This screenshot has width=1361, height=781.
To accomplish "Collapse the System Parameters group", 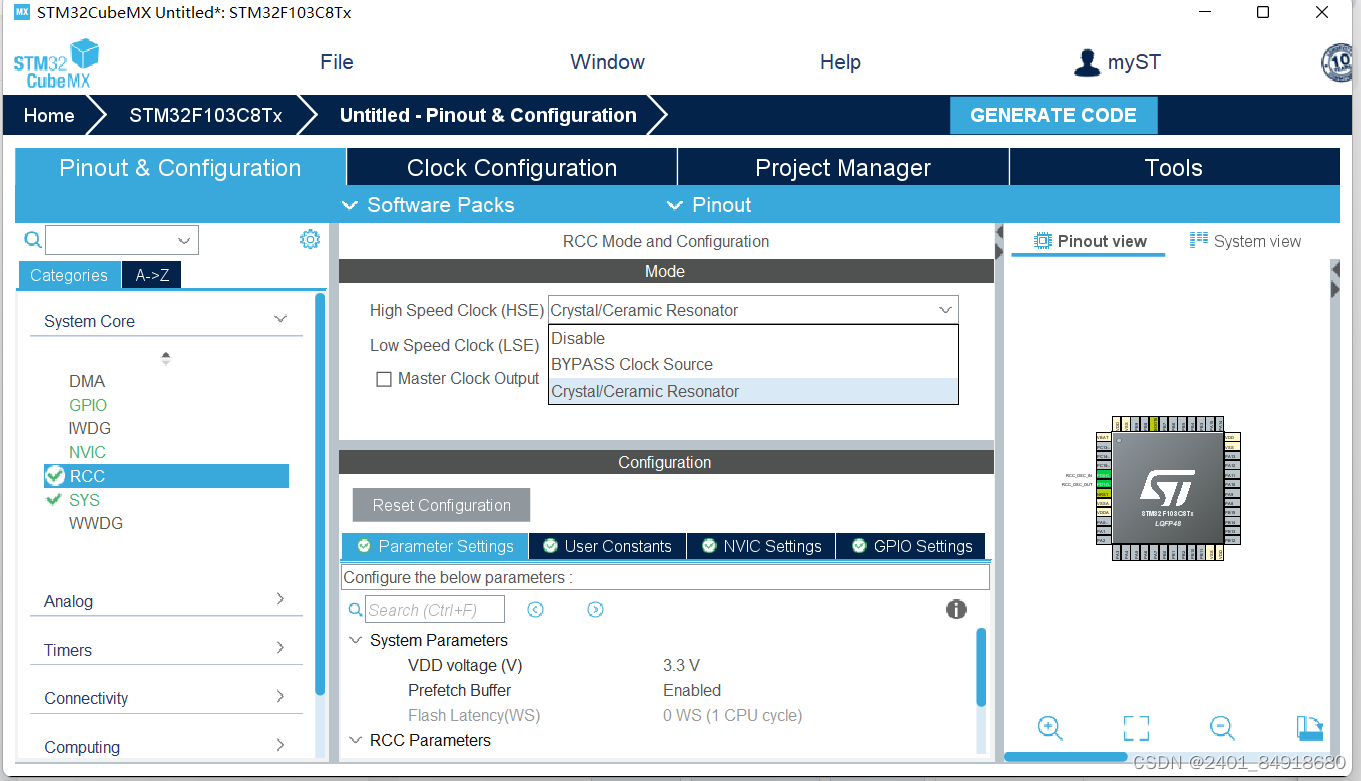I will click(x=355, y=640).
